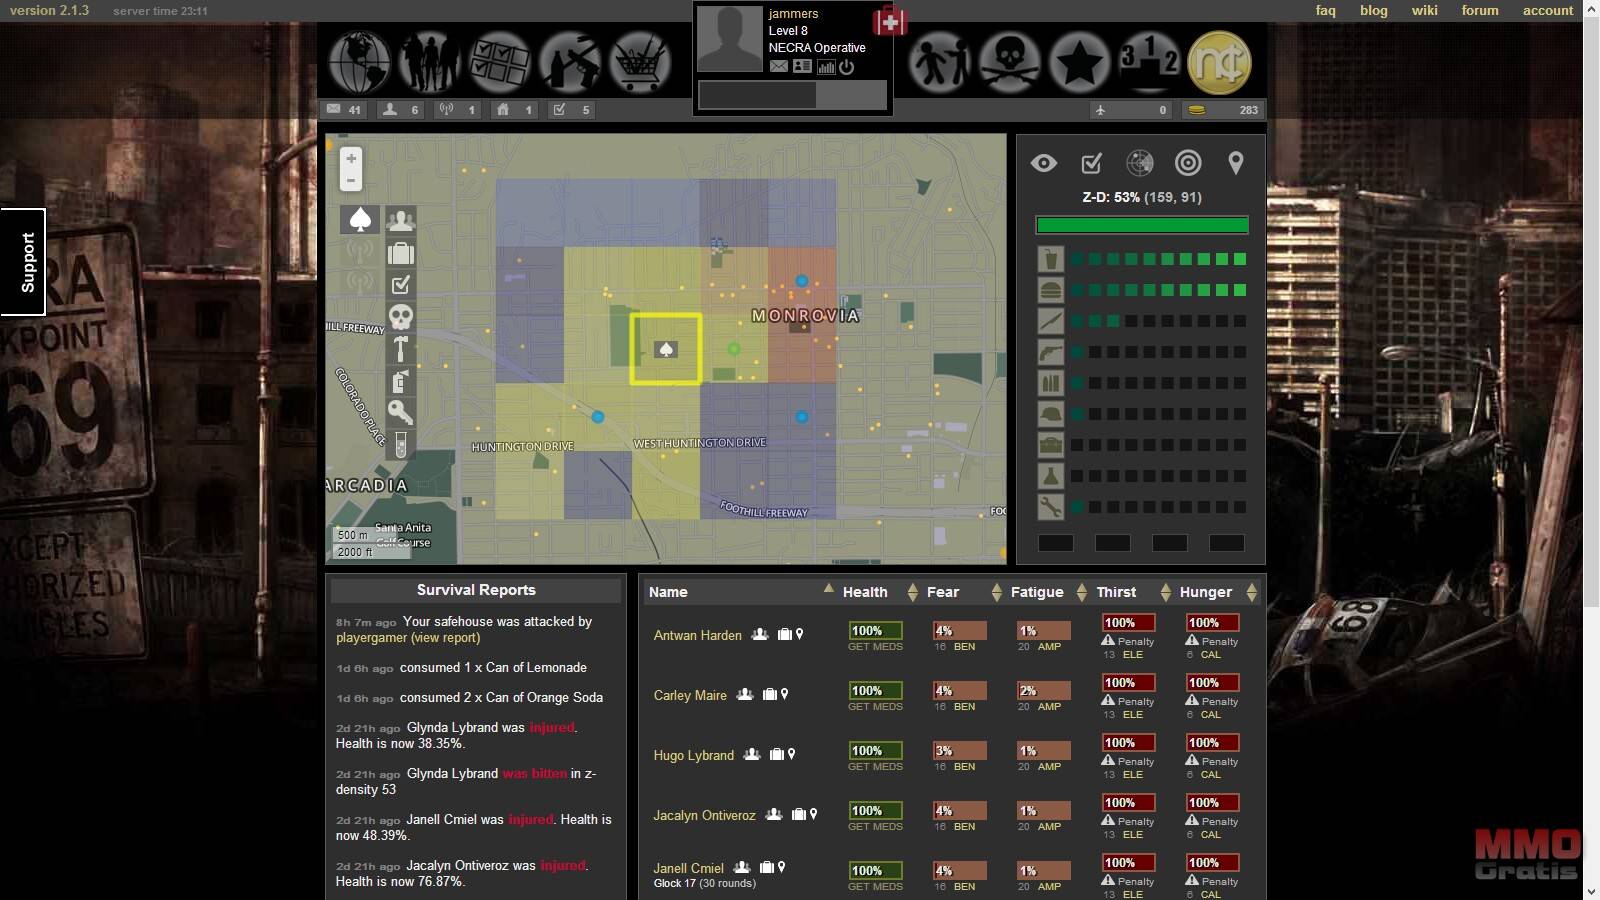
Task: Click the red medical kit icon
Action: click(889, 21)
